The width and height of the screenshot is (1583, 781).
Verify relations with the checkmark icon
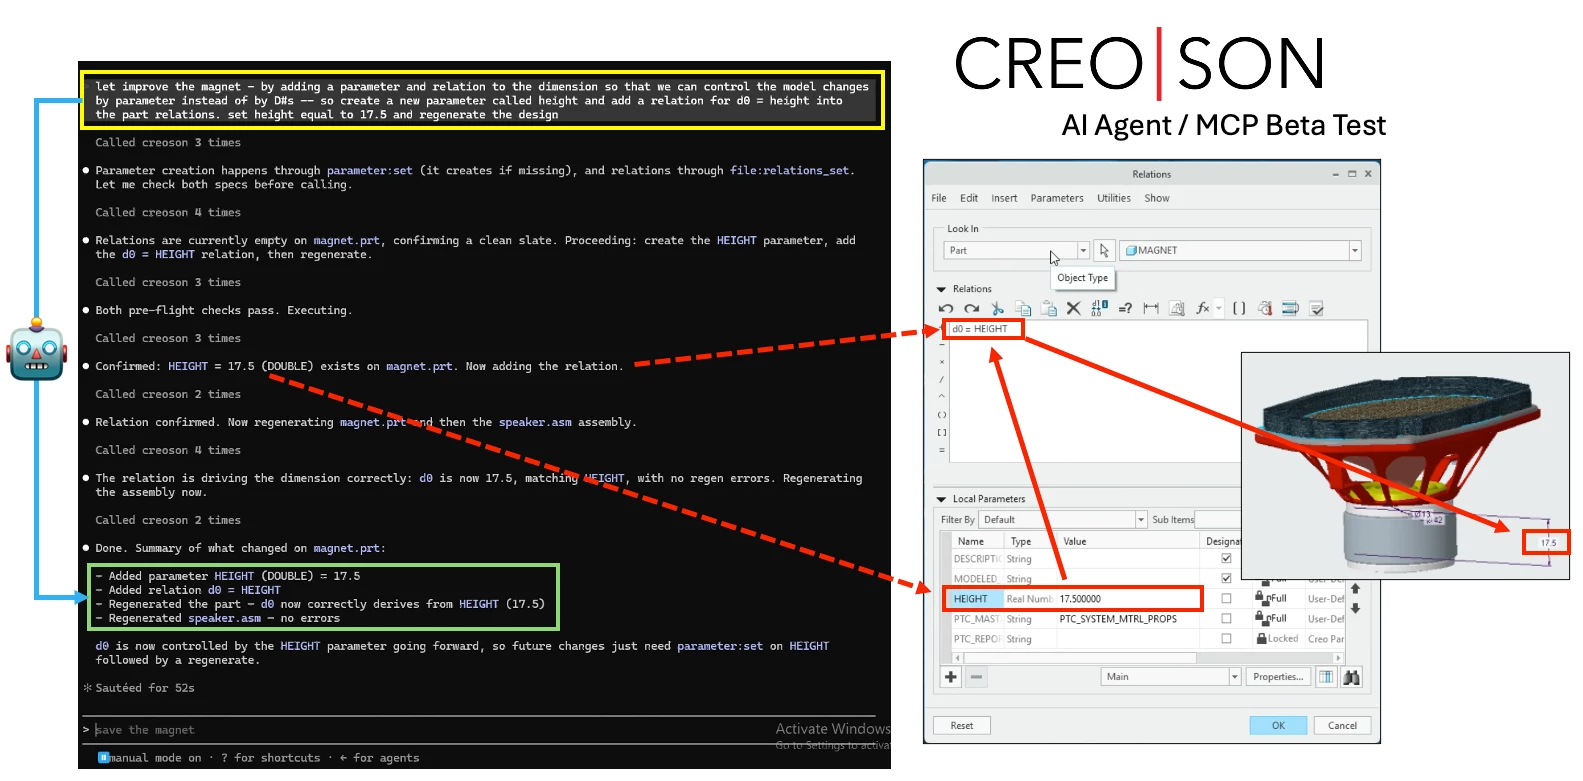(x=1317, y=309)
